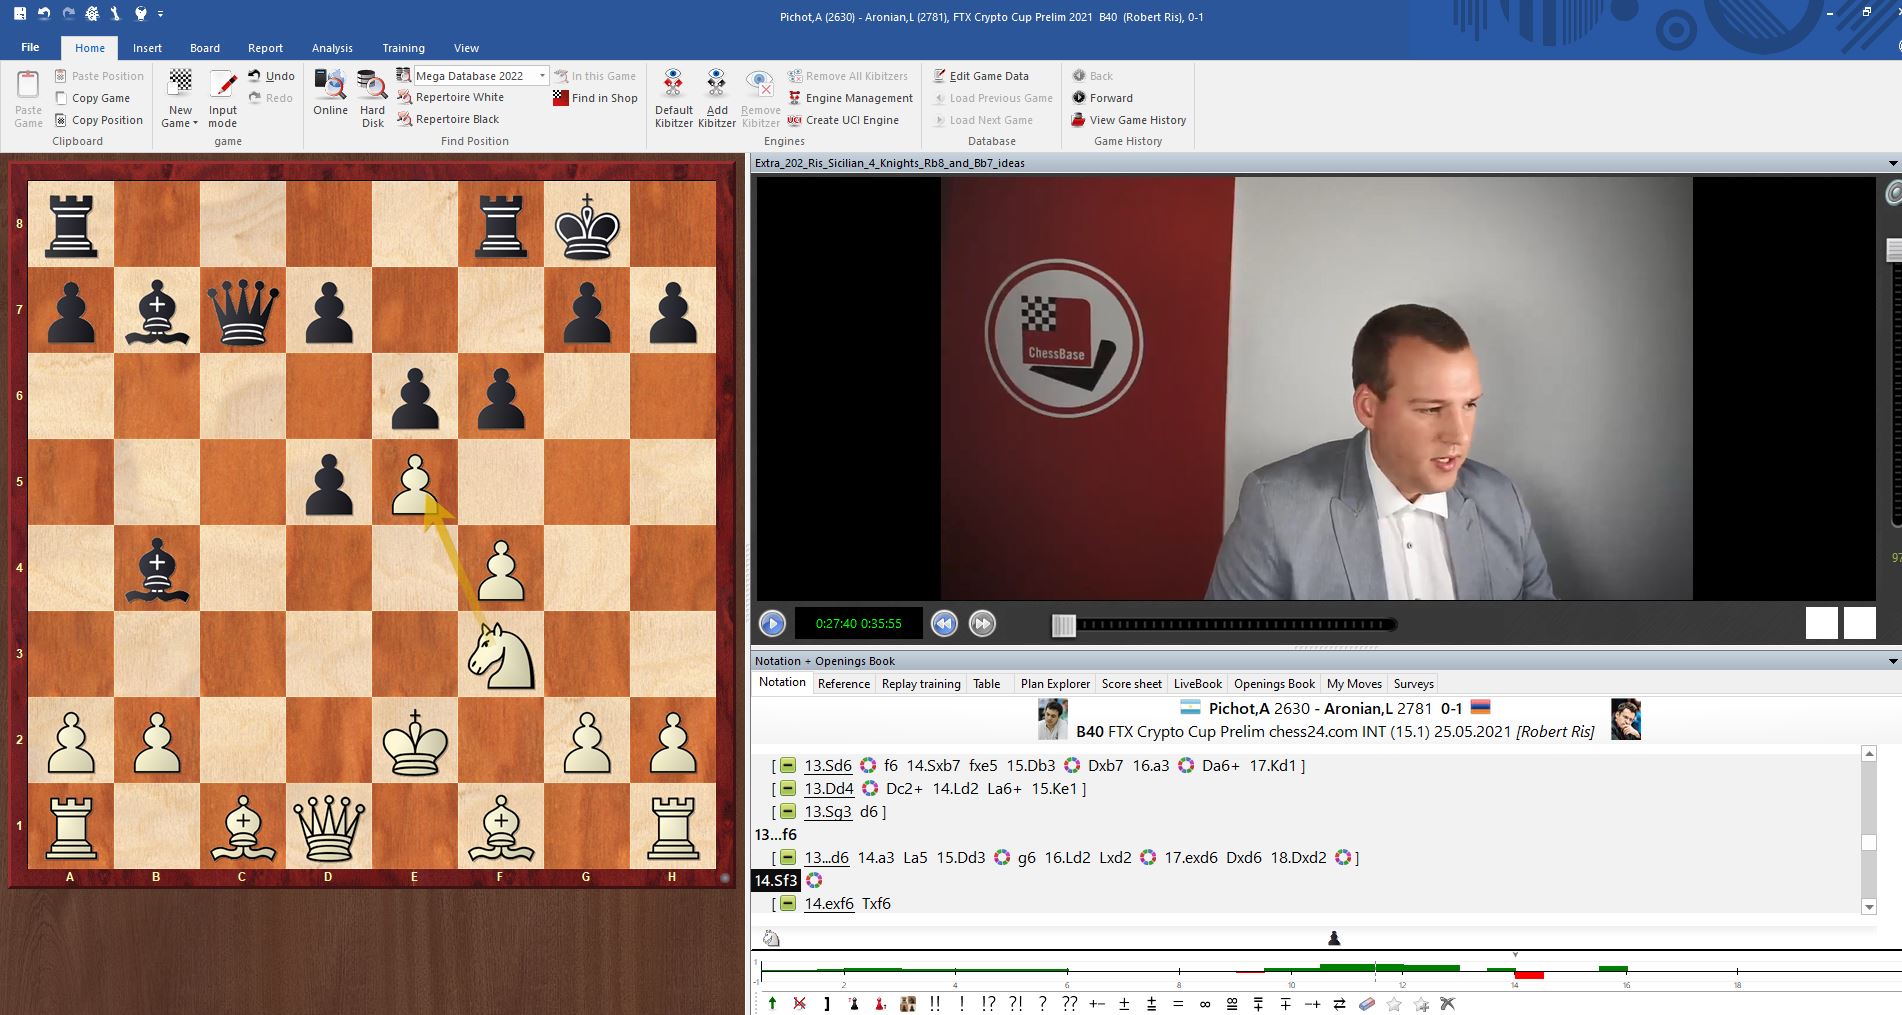Click the video progress slider handle
The image size is (1902, 1015).
(x=1063, y=625)
